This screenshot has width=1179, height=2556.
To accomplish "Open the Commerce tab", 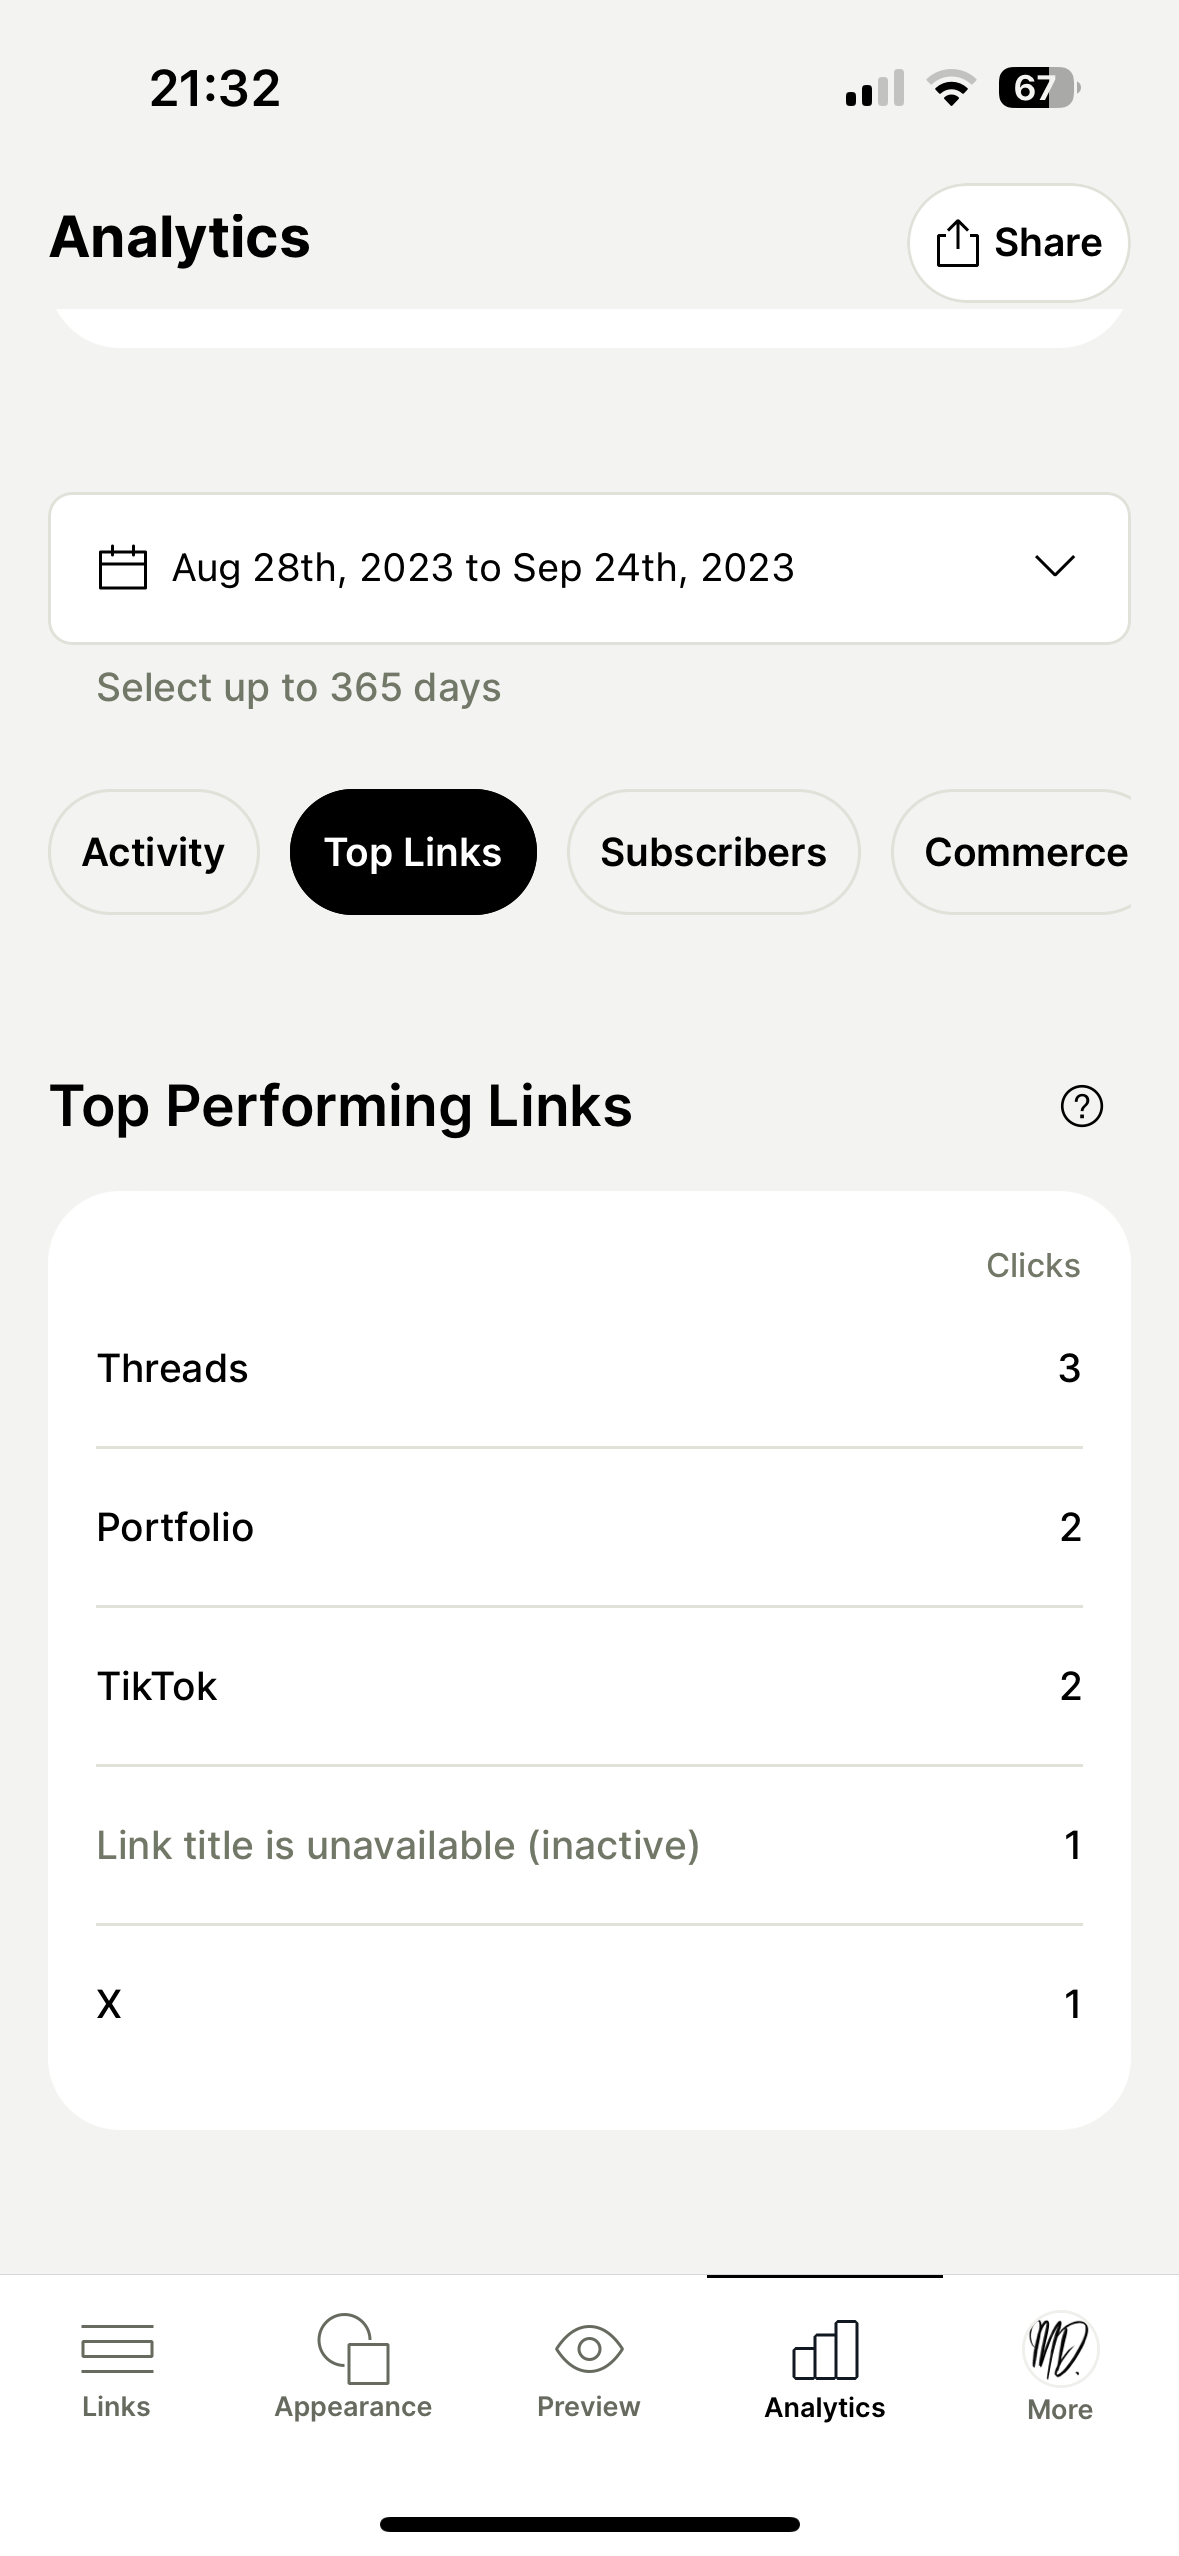I will click(x=1020, y=852).
